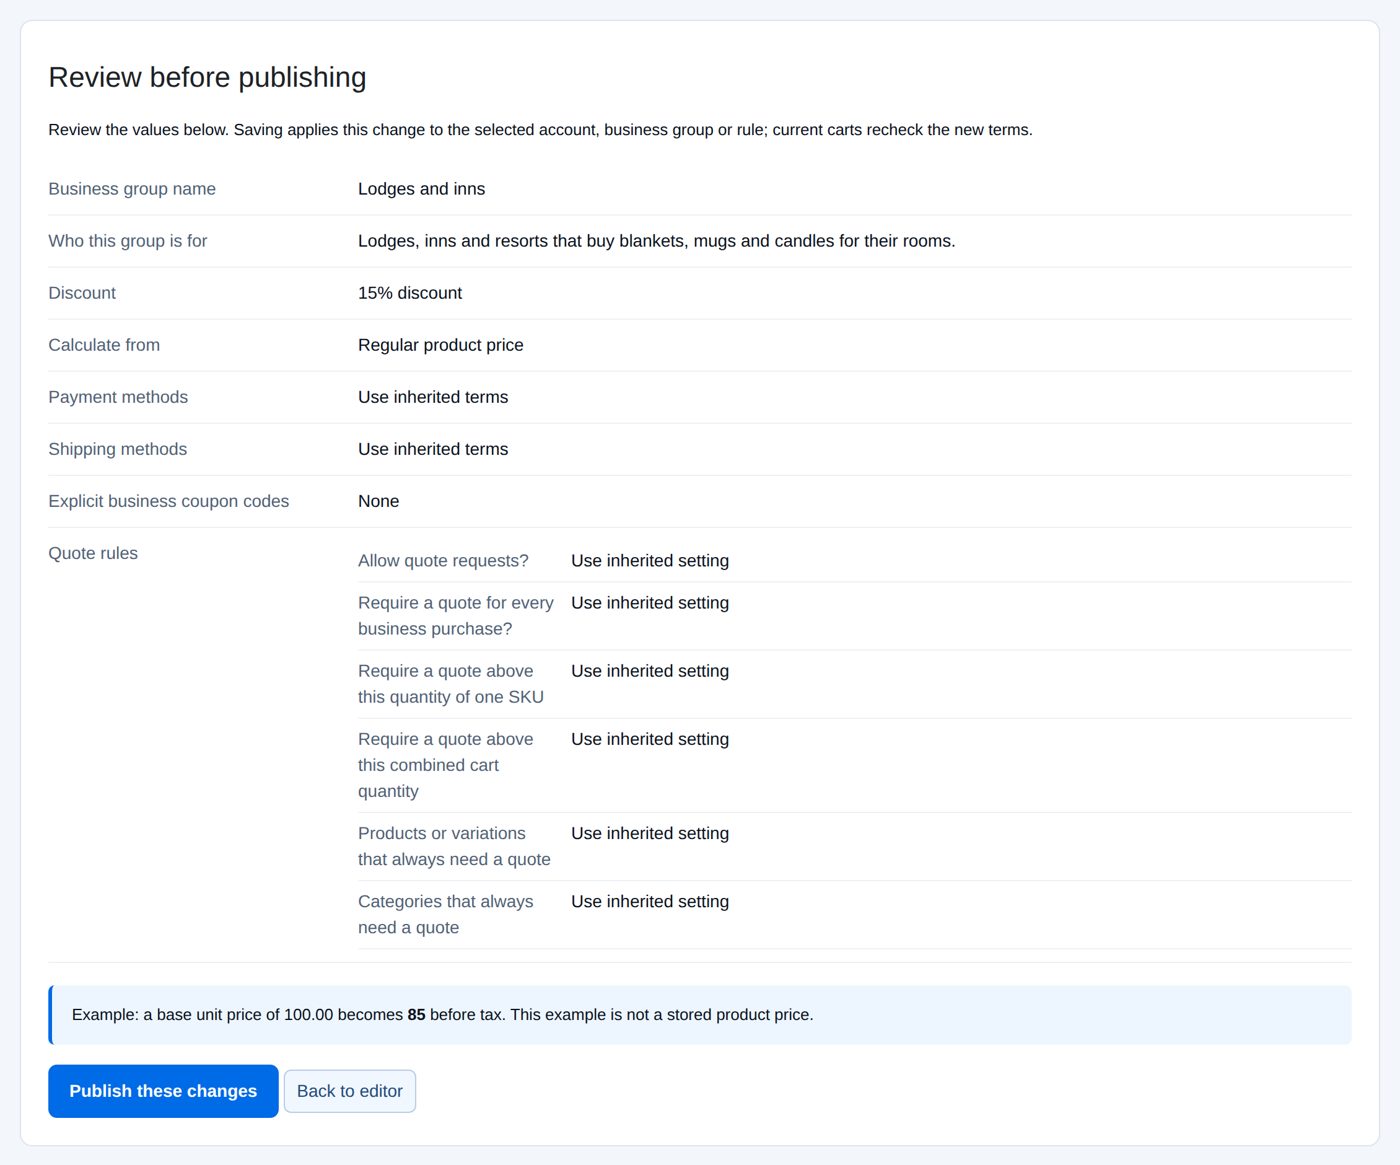Click "Require a quote for every business purchase?" label

tap(456, 616)
